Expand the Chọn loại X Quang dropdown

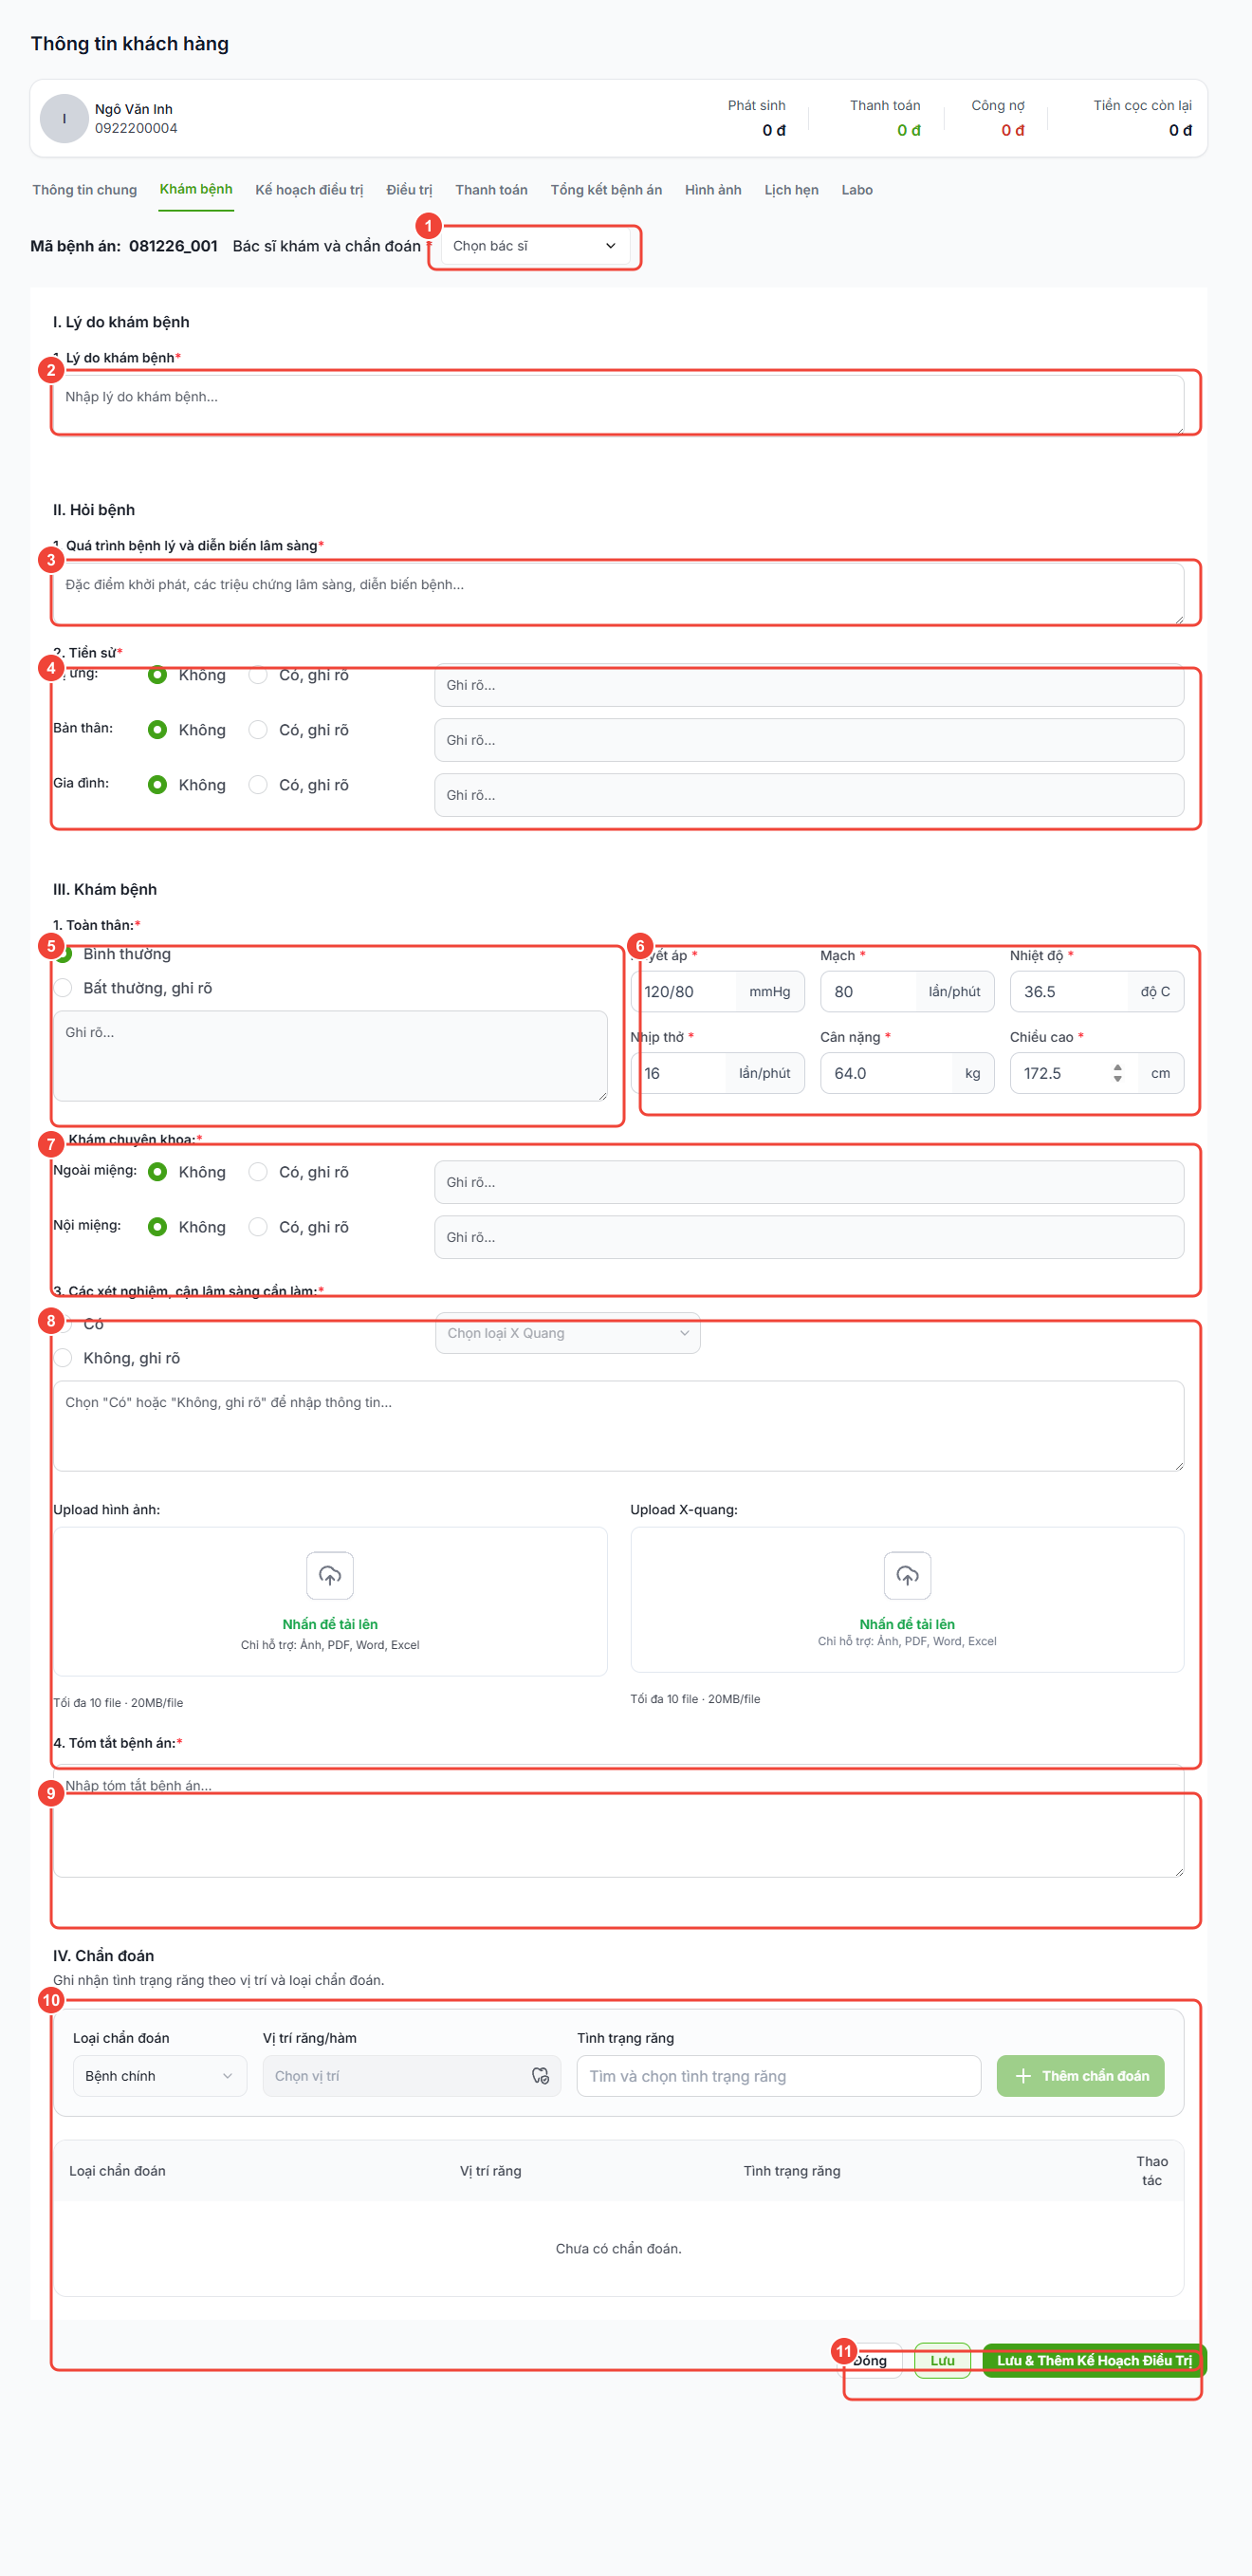[568, 1333]
